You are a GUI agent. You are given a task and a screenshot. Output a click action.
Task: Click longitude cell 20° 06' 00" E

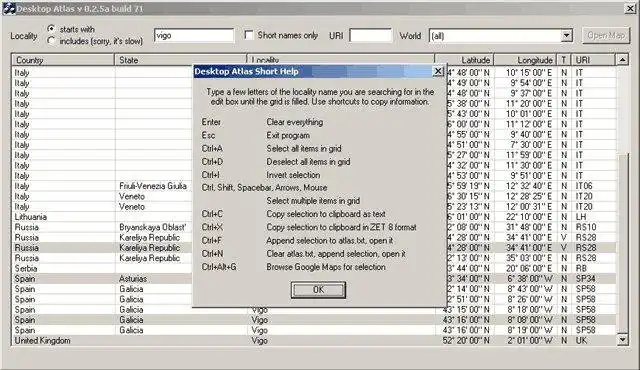(x=529, y=268)
